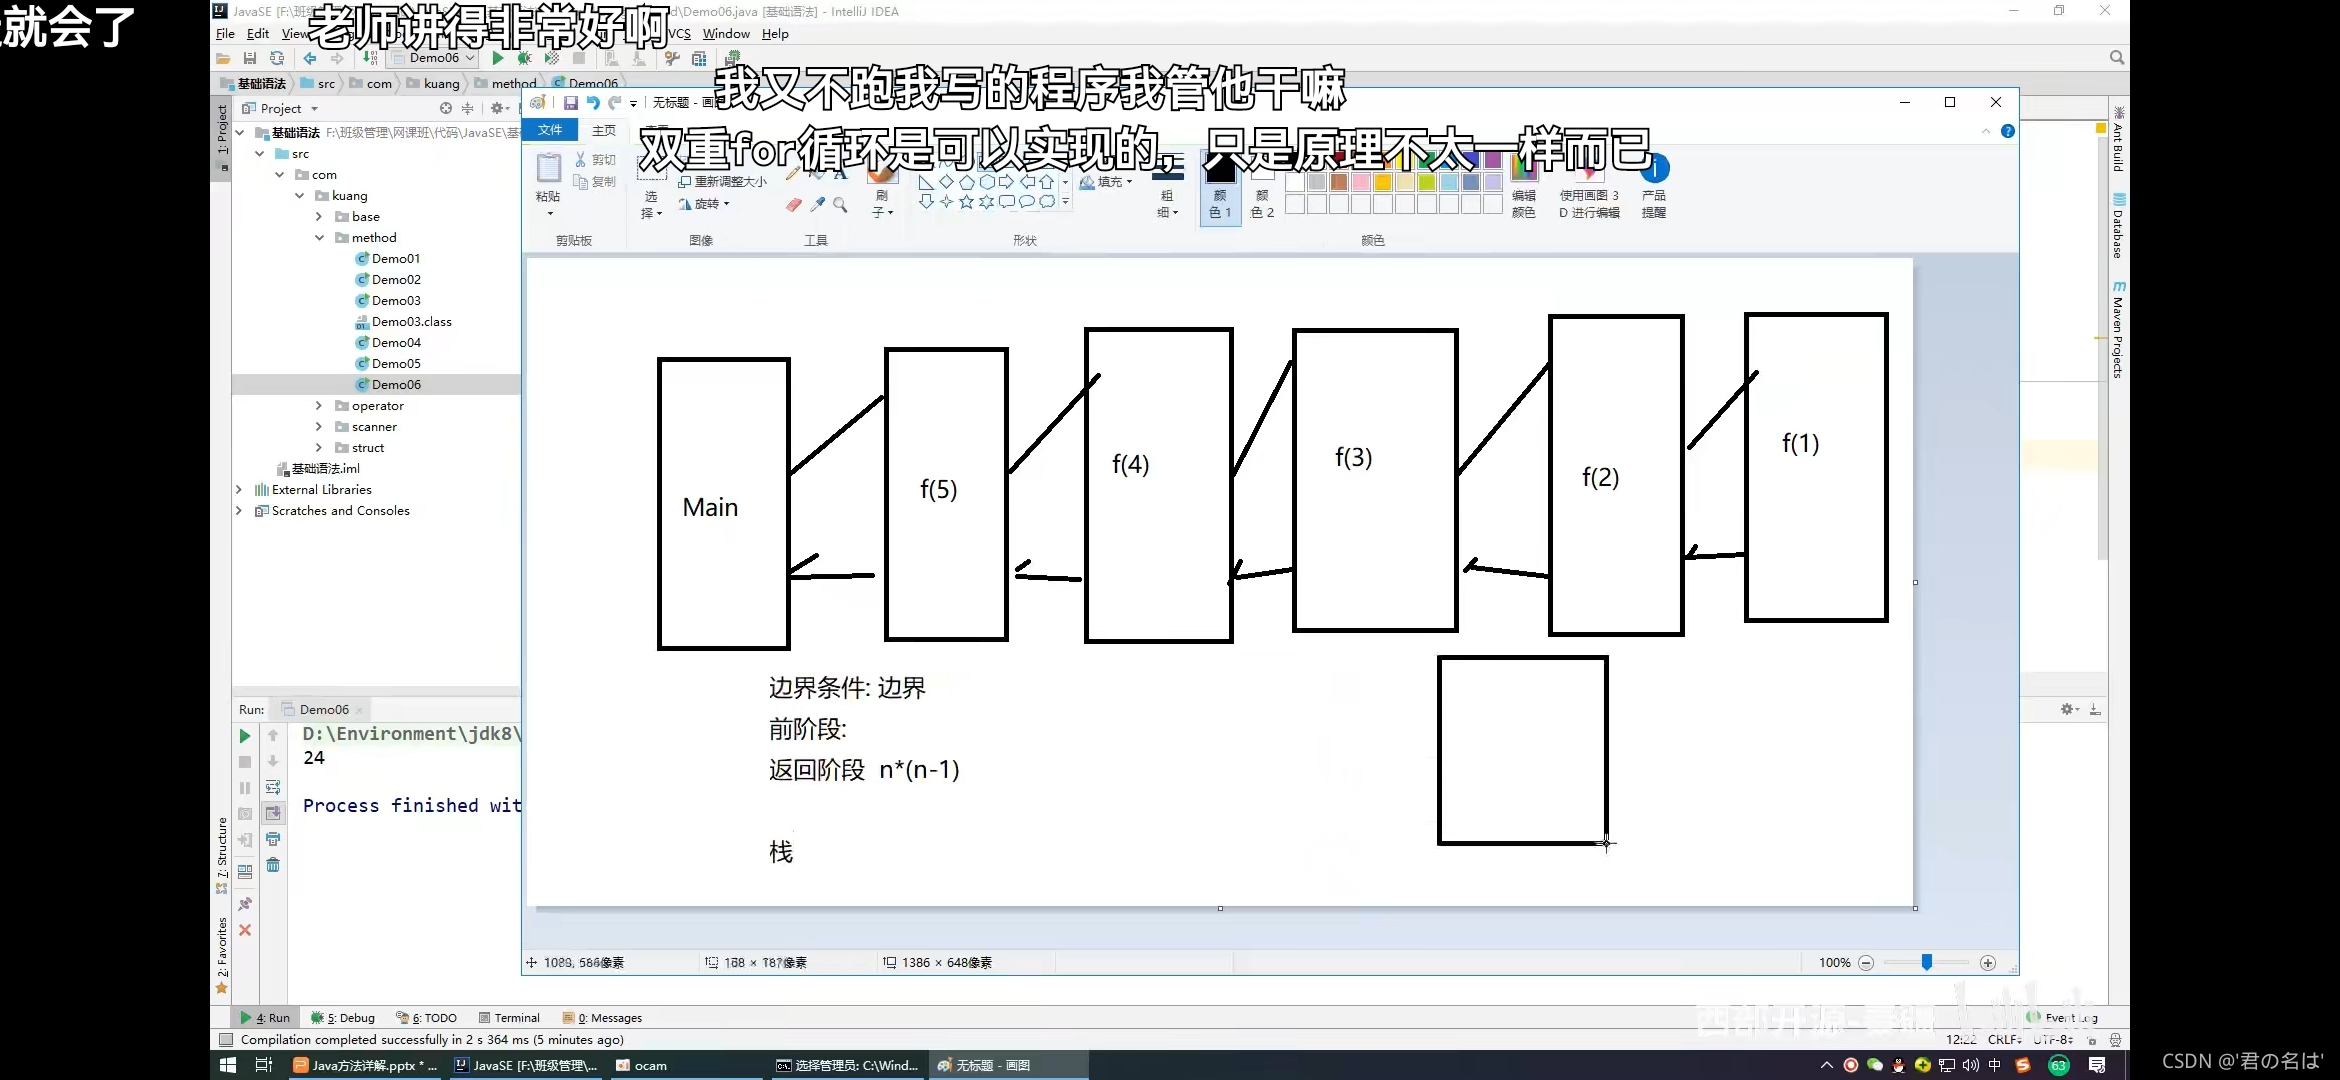The width and height of the screenshot is (2340, 1080).
Task: Open the Rotate (旋转) dropdown in Paint
Action: (x=704, y=204)
